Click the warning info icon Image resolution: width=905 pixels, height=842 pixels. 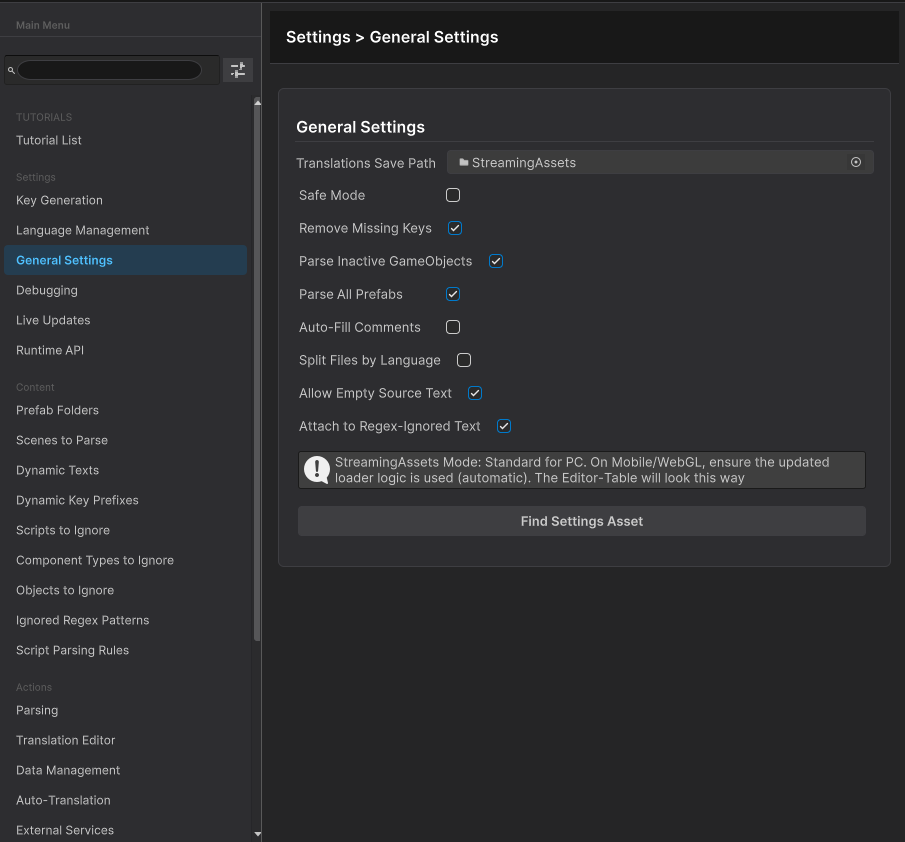click(317, 470)
